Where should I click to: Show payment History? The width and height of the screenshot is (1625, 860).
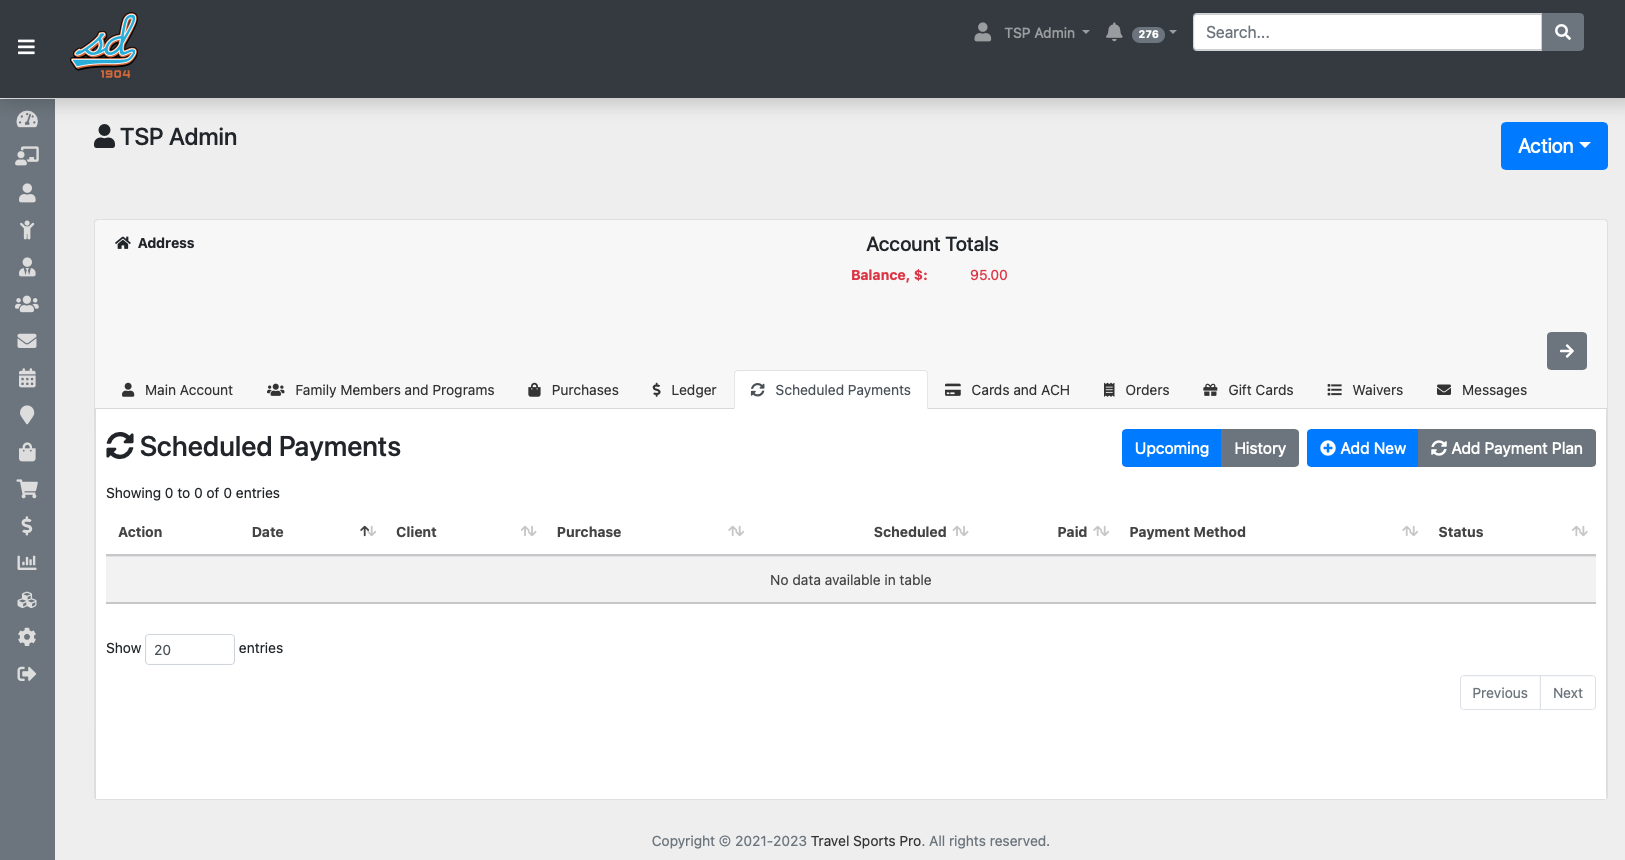coord(1260,448)
